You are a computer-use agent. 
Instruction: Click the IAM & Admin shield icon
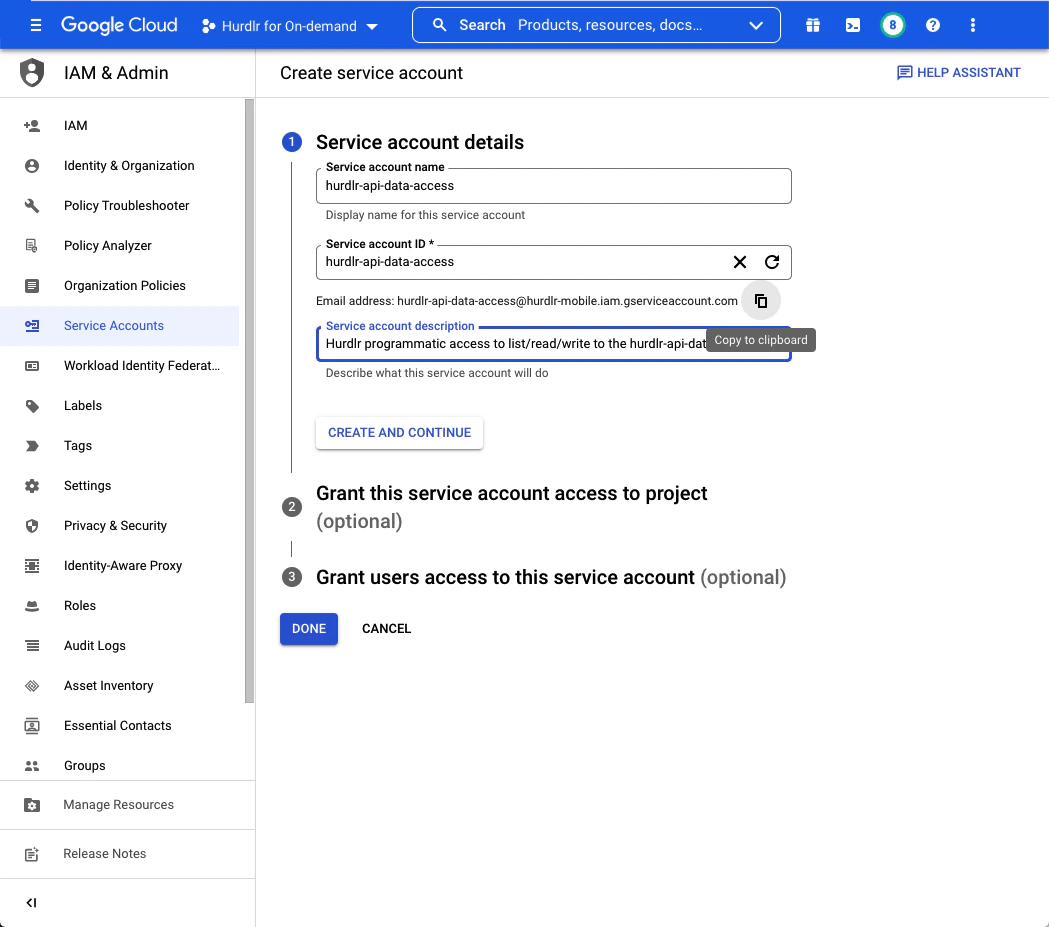coord(31,73)
